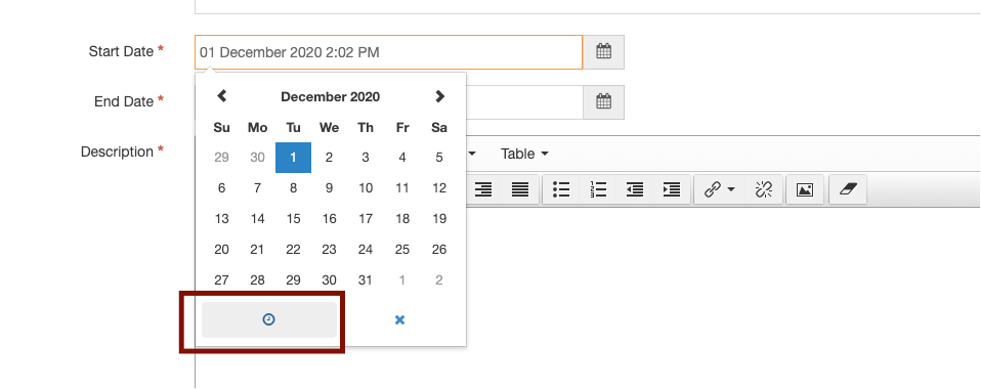Remove link with unlink icon

(x=764, y=189)
